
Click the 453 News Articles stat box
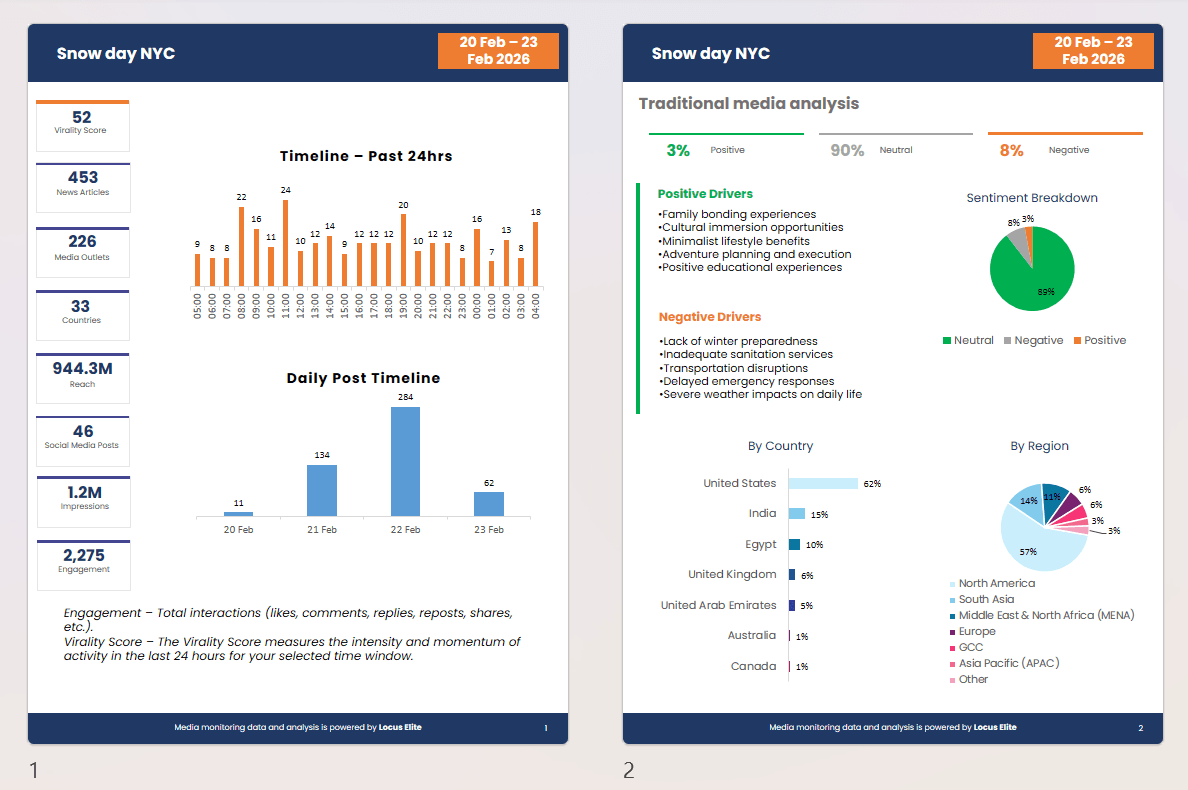tap(83, 188)
